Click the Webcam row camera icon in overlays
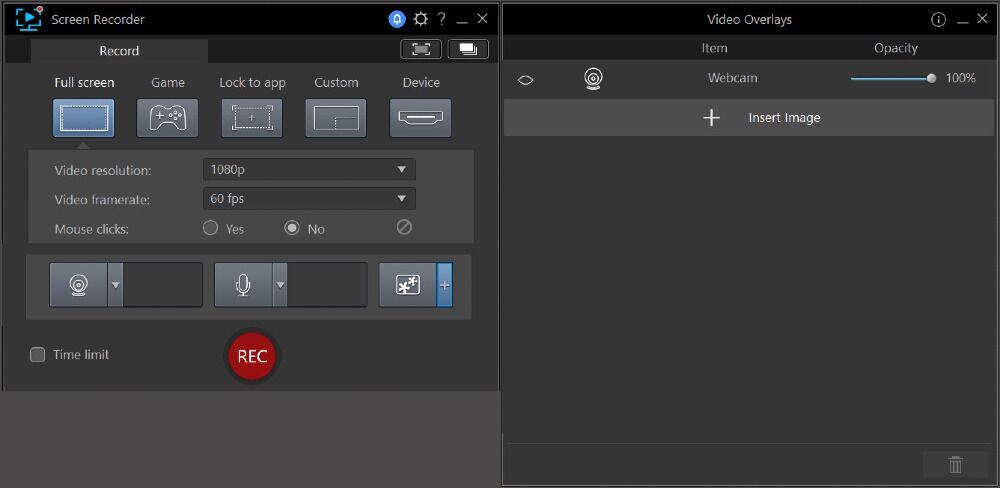 pyautogui.click(x=593, y=78)
